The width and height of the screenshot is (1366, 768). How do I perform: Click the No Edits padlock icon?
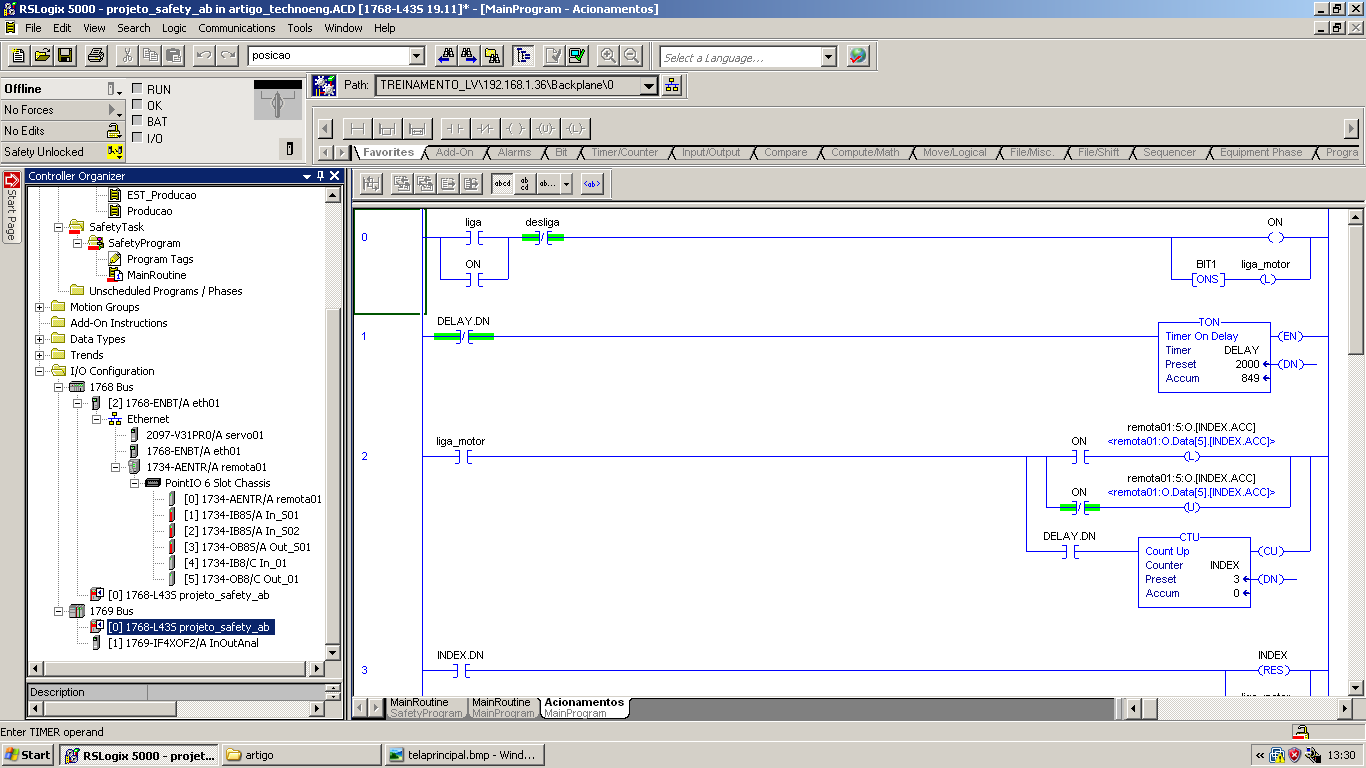click(115, 131)
